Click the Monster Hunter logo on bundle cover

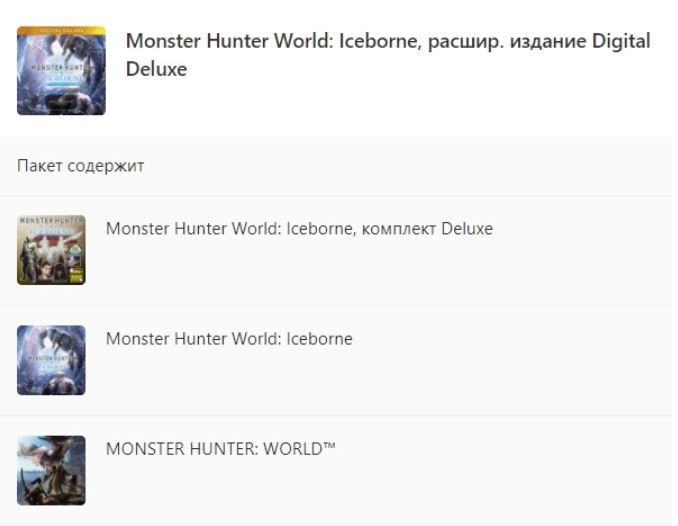pos(61,73)
